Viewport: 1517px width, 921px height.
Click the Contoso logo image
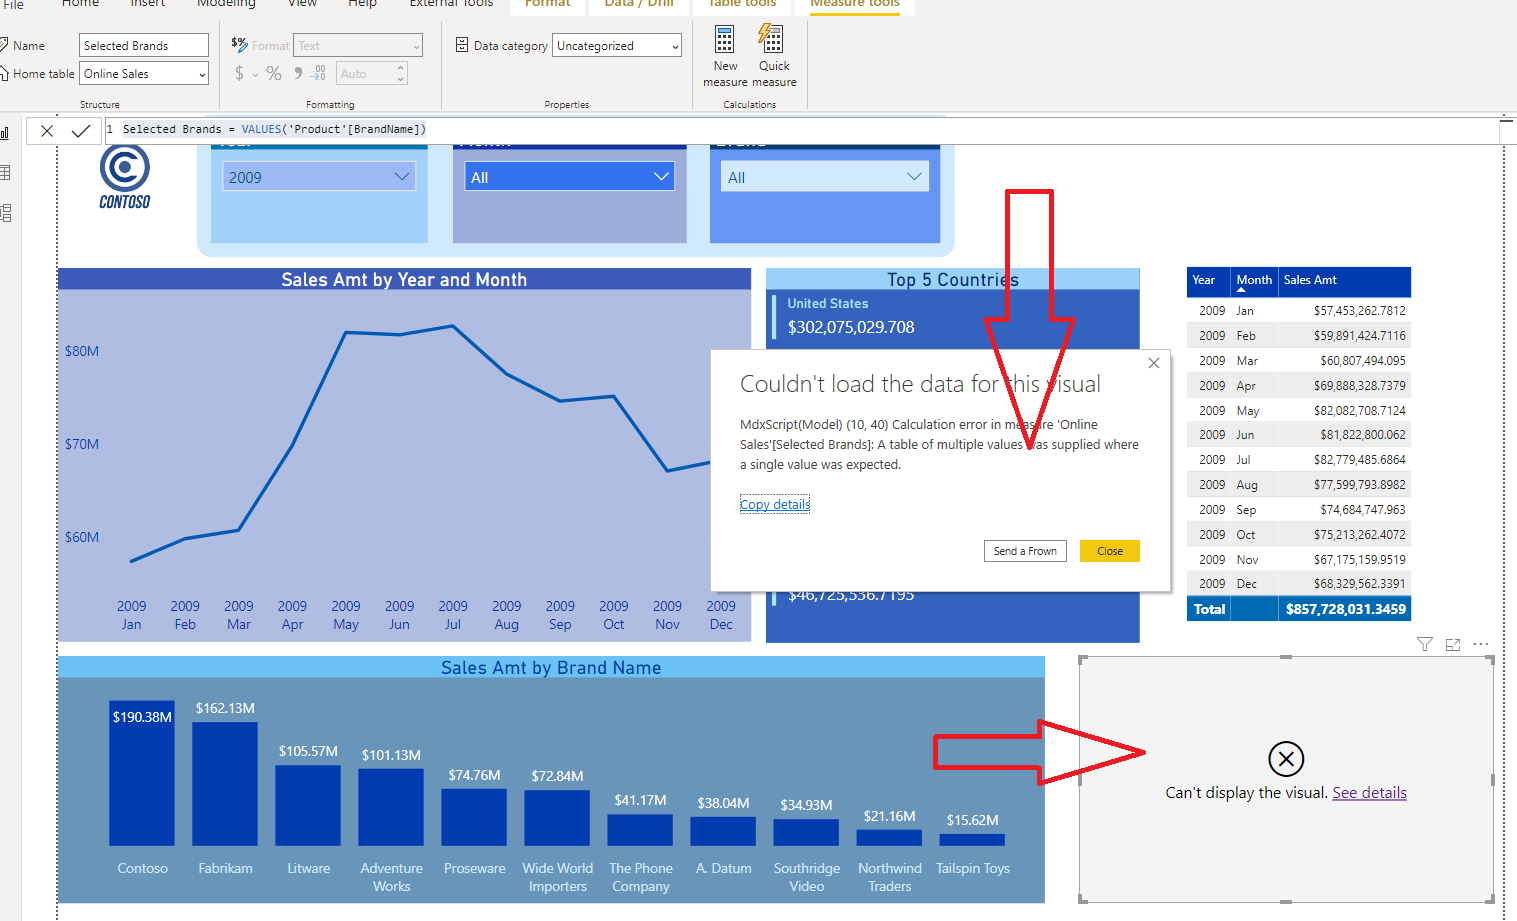[125, 177]
